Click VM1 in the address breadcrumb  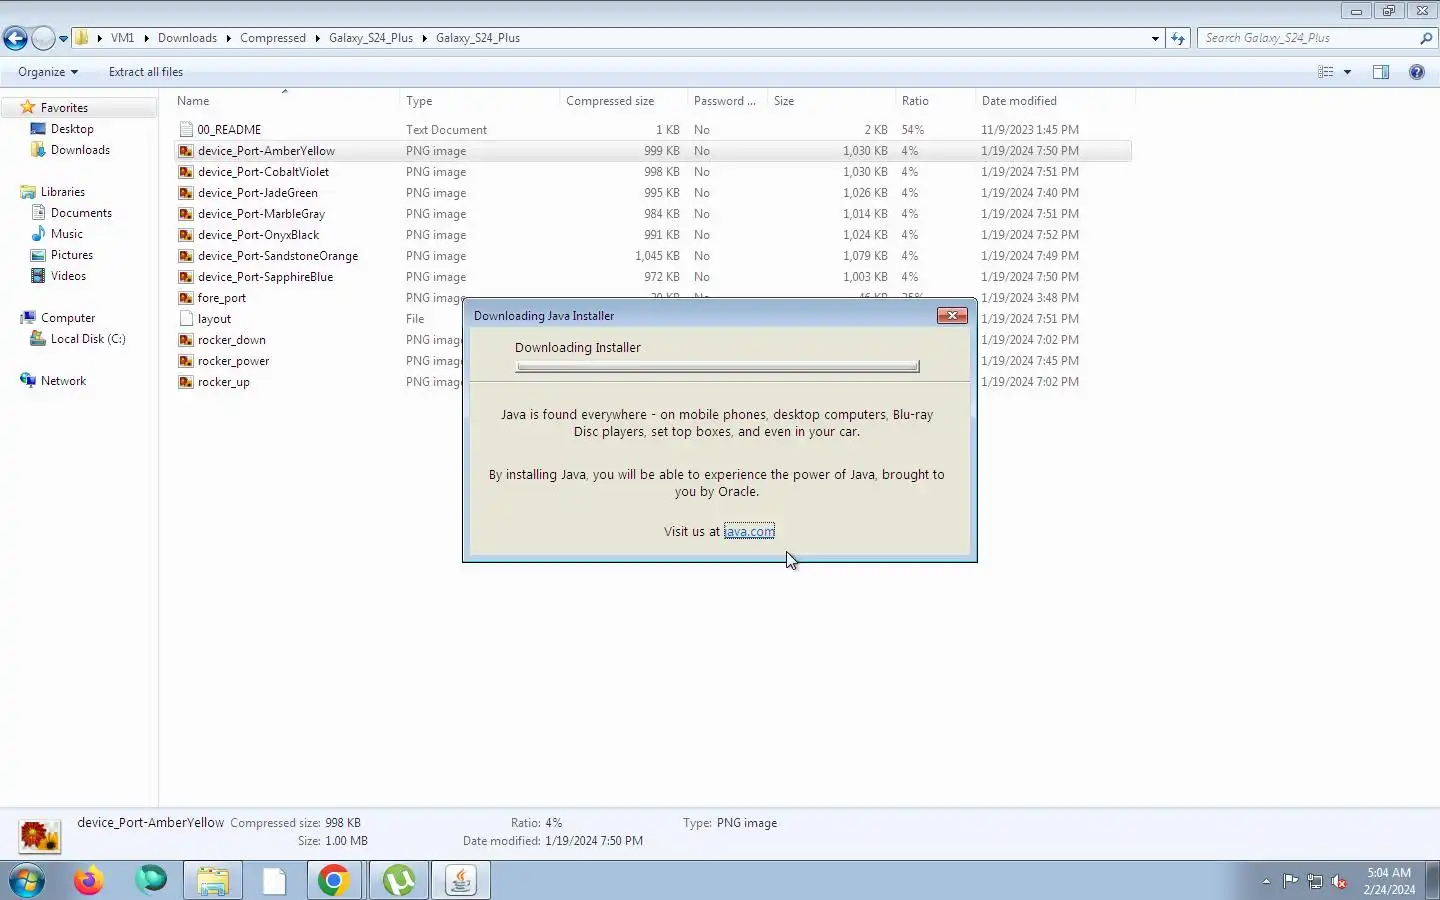tap(122, 38)
